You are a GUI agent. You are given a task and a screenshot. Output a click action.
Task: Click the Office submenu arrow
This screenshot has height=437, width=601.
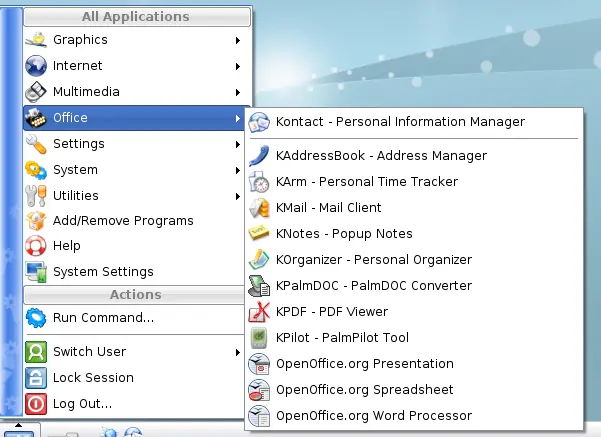[238, 118]
